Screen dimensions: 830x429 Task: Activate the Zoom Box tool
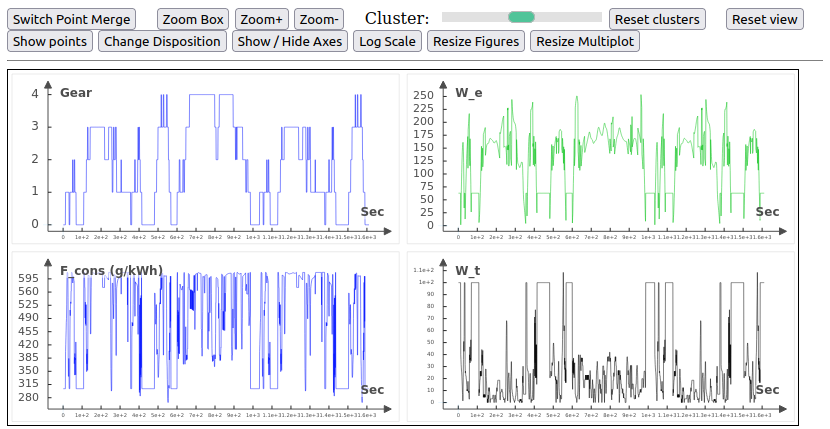193,19
